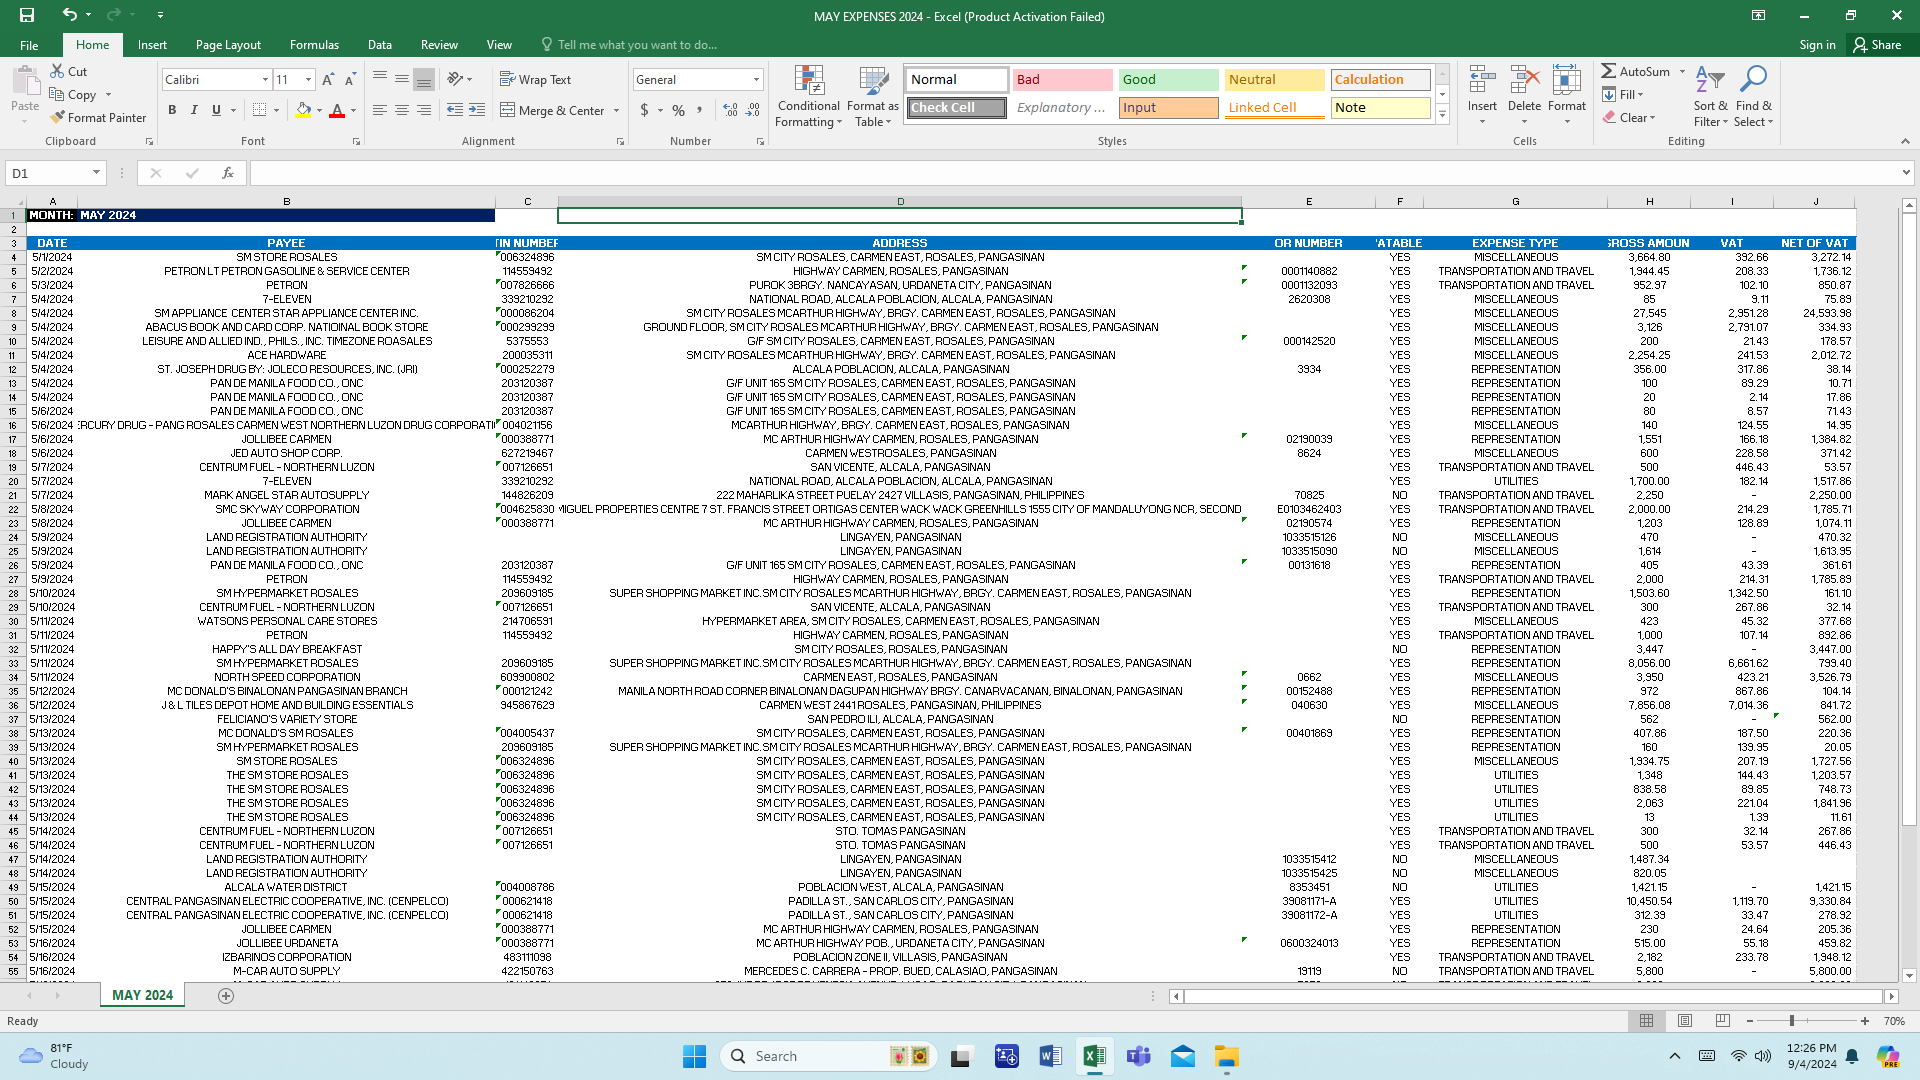Open the Fill dropdown
Viewport: 1920px width, 1080px height.
click(1623, 94)
